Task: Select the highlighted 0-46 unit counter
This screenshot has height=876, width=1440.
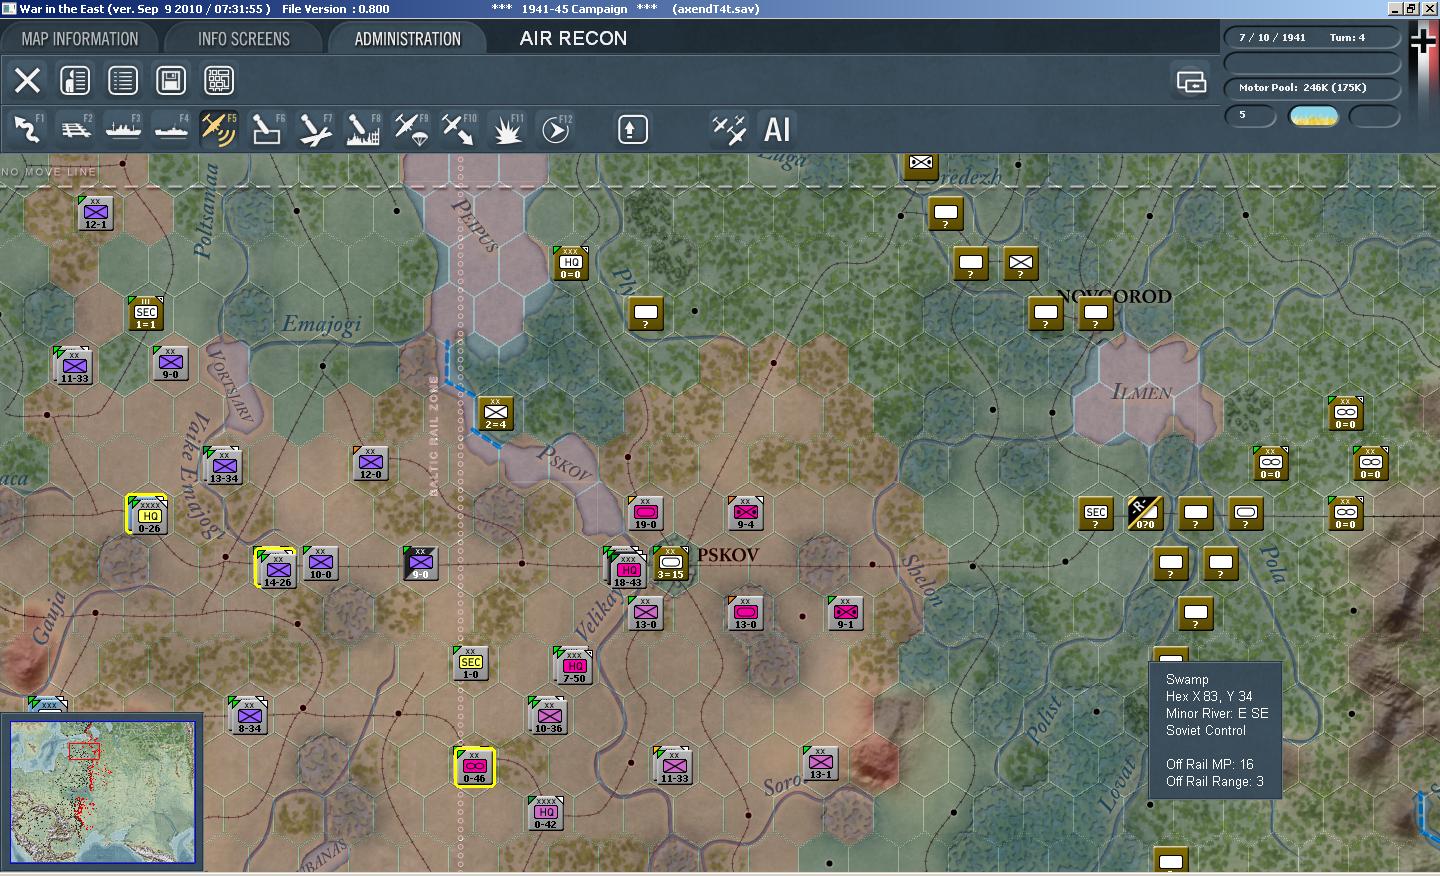Action: pyautogui.click(x=474, y=767)
